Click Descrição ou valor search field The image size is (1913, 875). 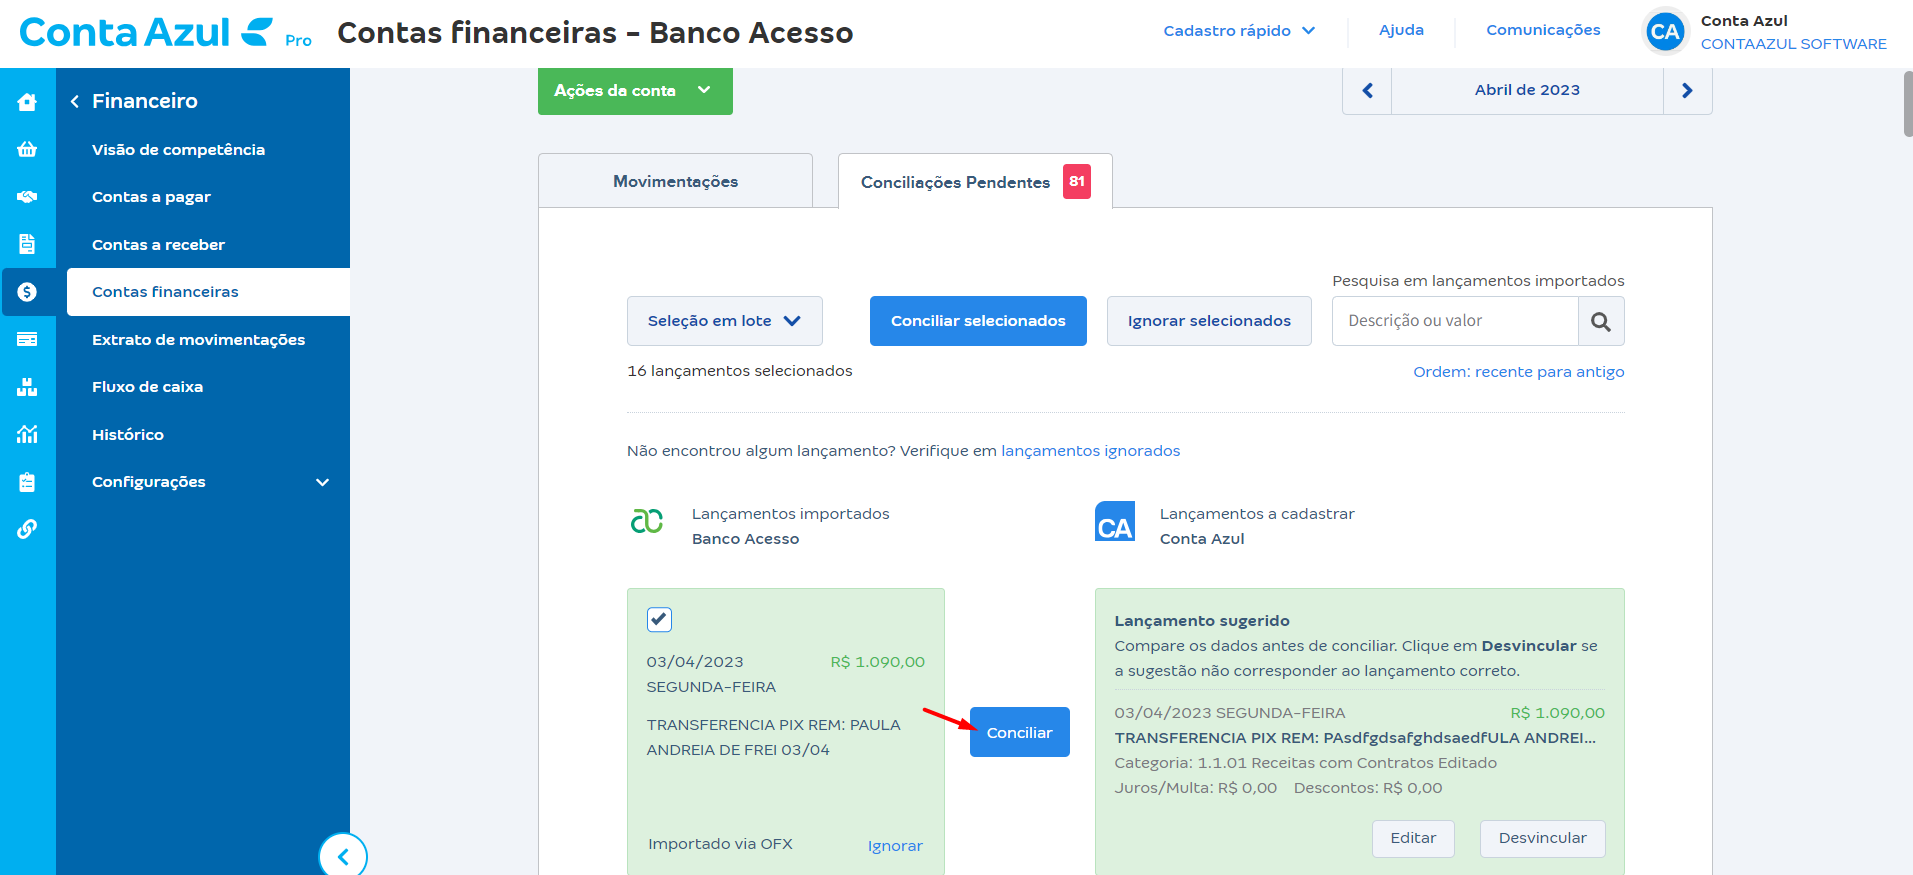(1455, 321)
